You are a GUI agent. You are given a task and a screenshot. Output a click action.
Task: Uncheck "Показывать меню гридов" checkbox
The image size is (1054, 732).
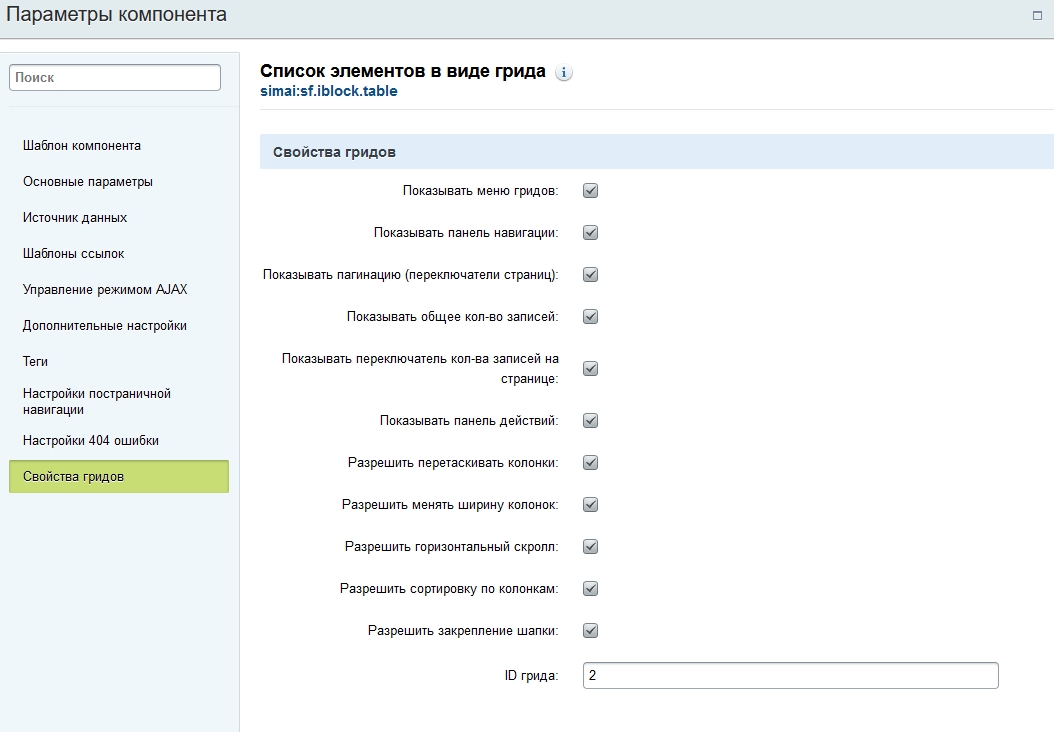click(590, 191)
